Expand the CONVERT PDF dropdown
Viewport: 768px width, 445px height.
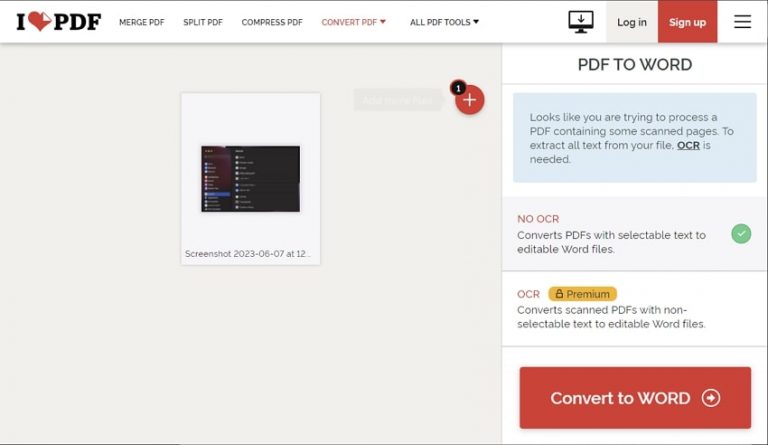354,22
